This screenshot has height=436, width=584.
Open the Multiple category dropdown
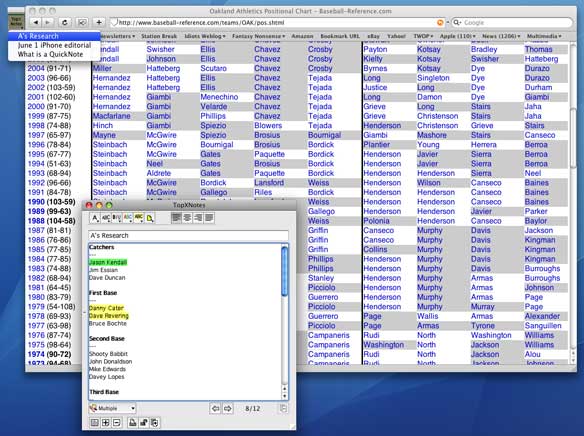click(112, 408)
